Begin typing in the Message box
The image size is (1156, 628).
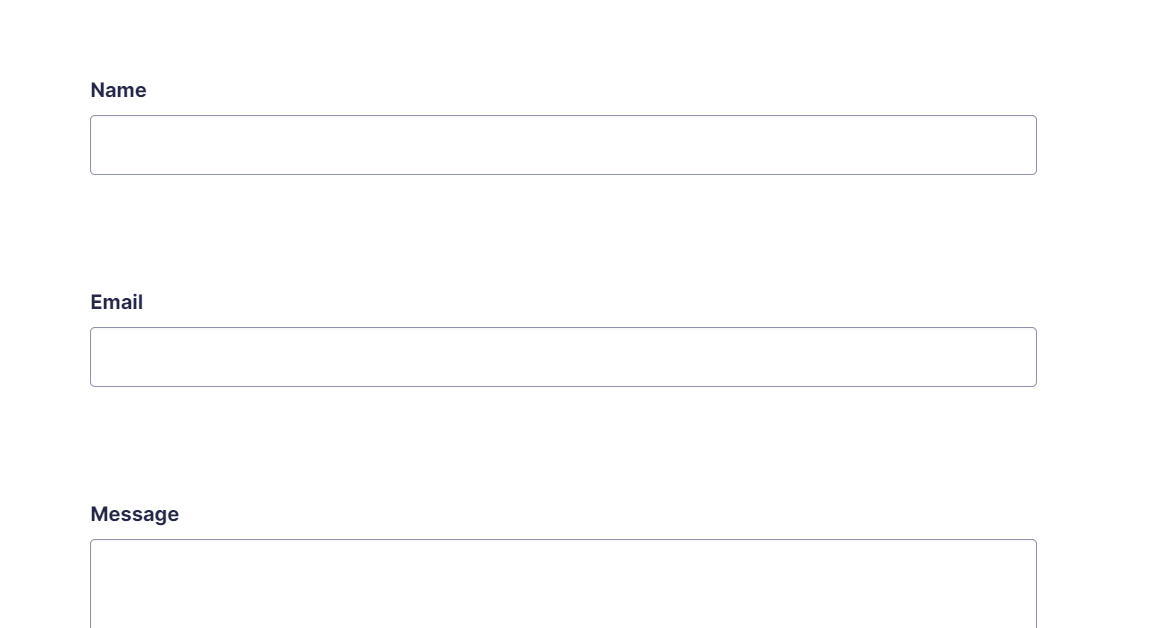click(x=563, y=584)
